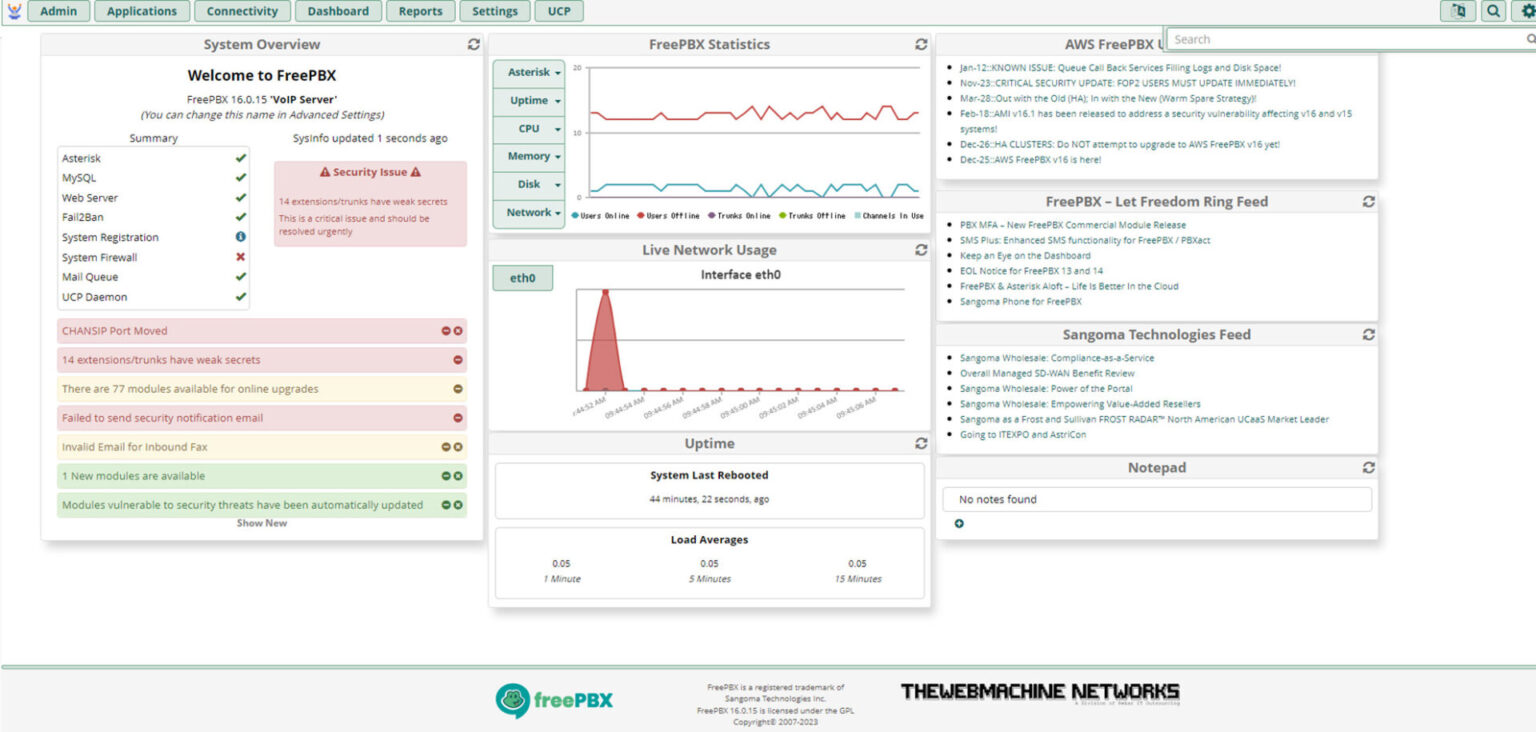The height and width of the screenshot is (732, 1536).
Task: Toggle Channels In Use legend entry
Action: (x=889, y=216)
